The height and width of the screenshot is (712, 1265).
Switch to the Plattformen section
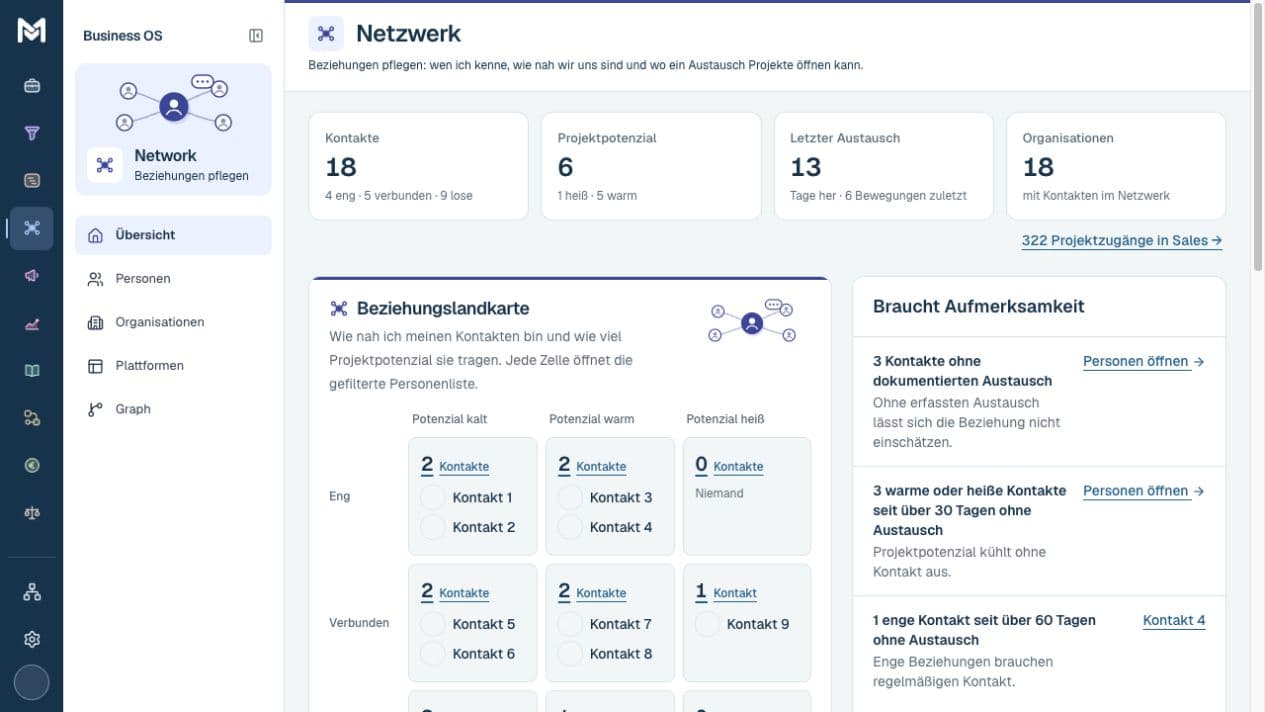(x=173, y=366)
